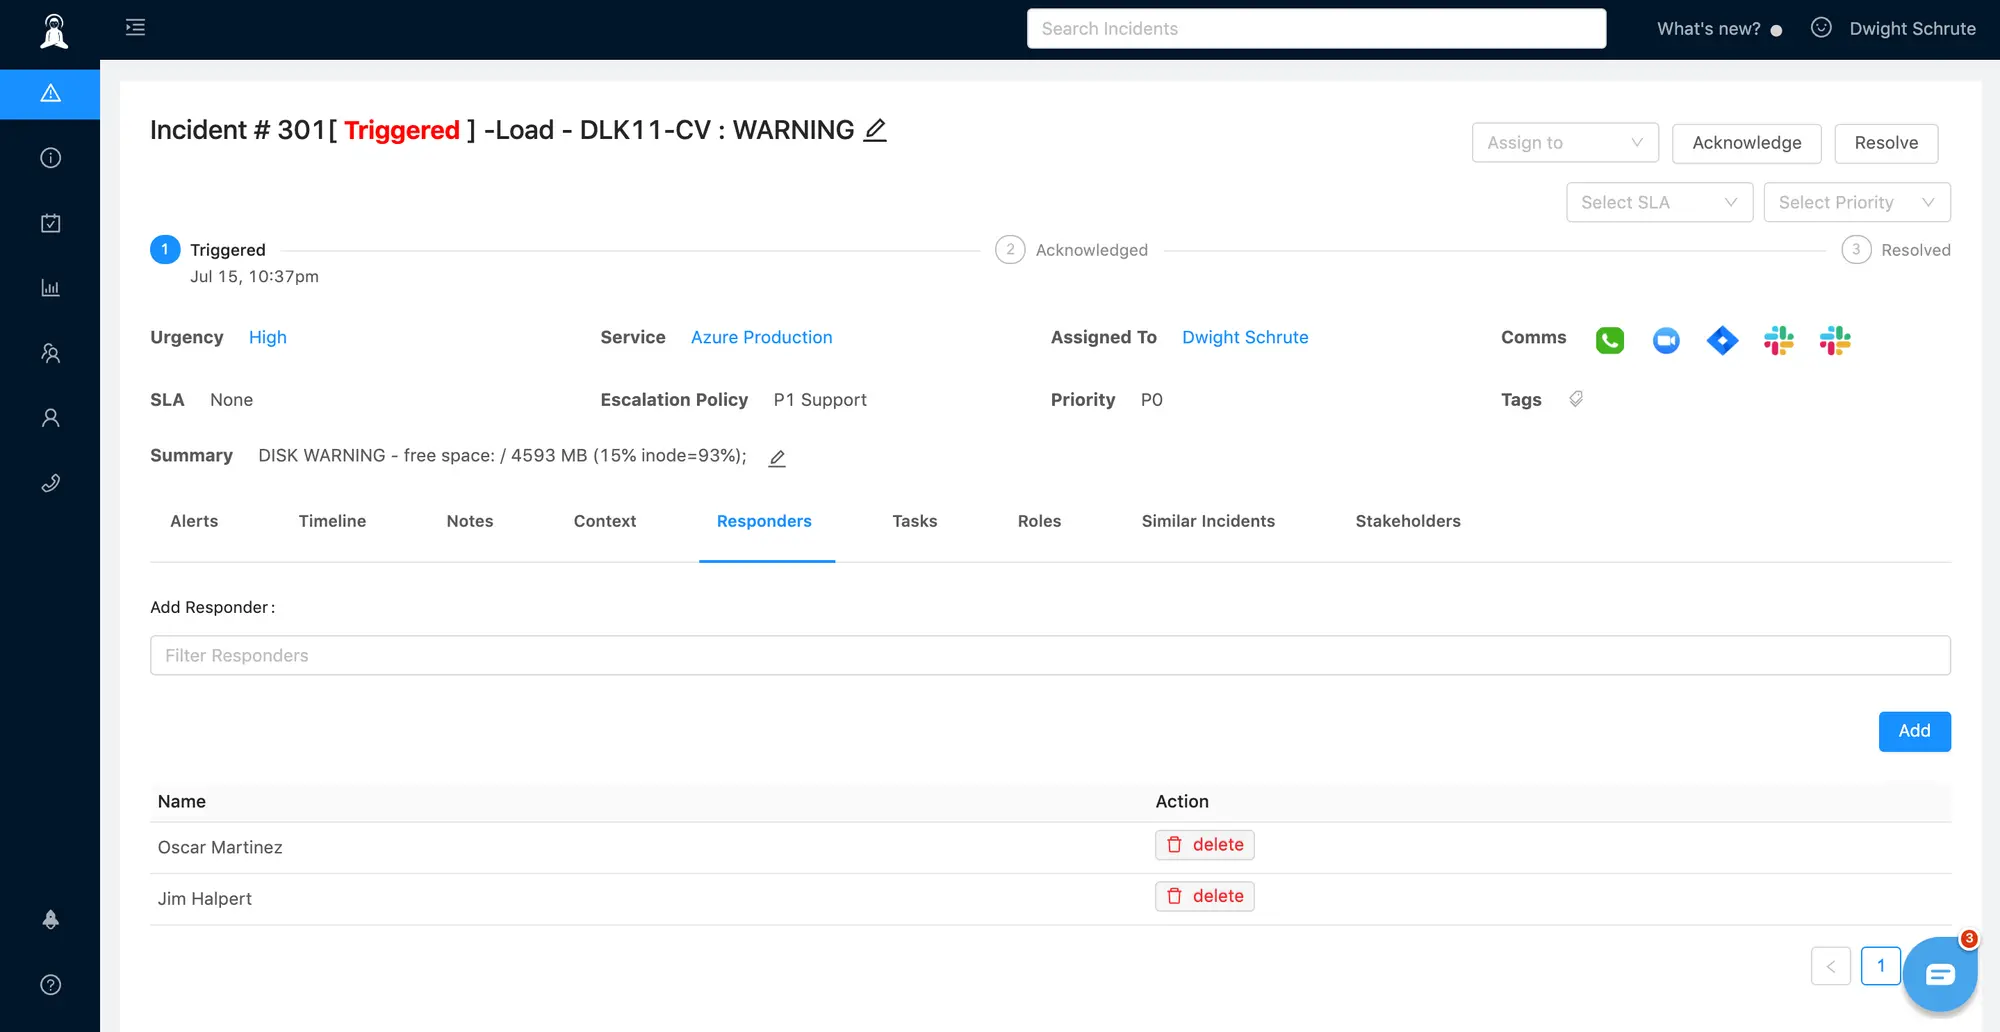
Task: Click the Action column header
Action: (x=1182, y=802)
